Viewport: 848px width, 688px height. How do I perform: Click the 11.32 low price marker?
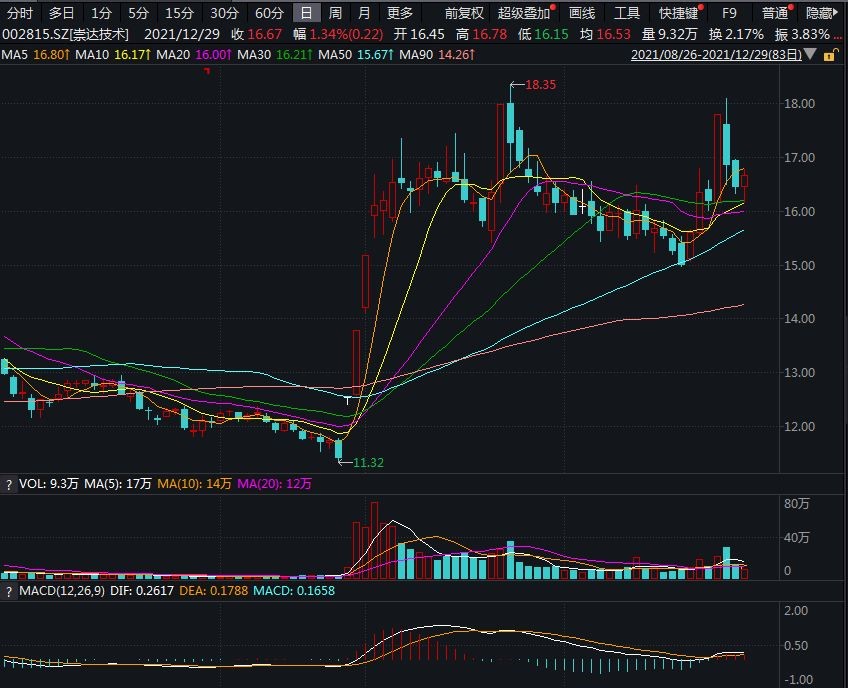pyautogui.click(x=368, y=462)
